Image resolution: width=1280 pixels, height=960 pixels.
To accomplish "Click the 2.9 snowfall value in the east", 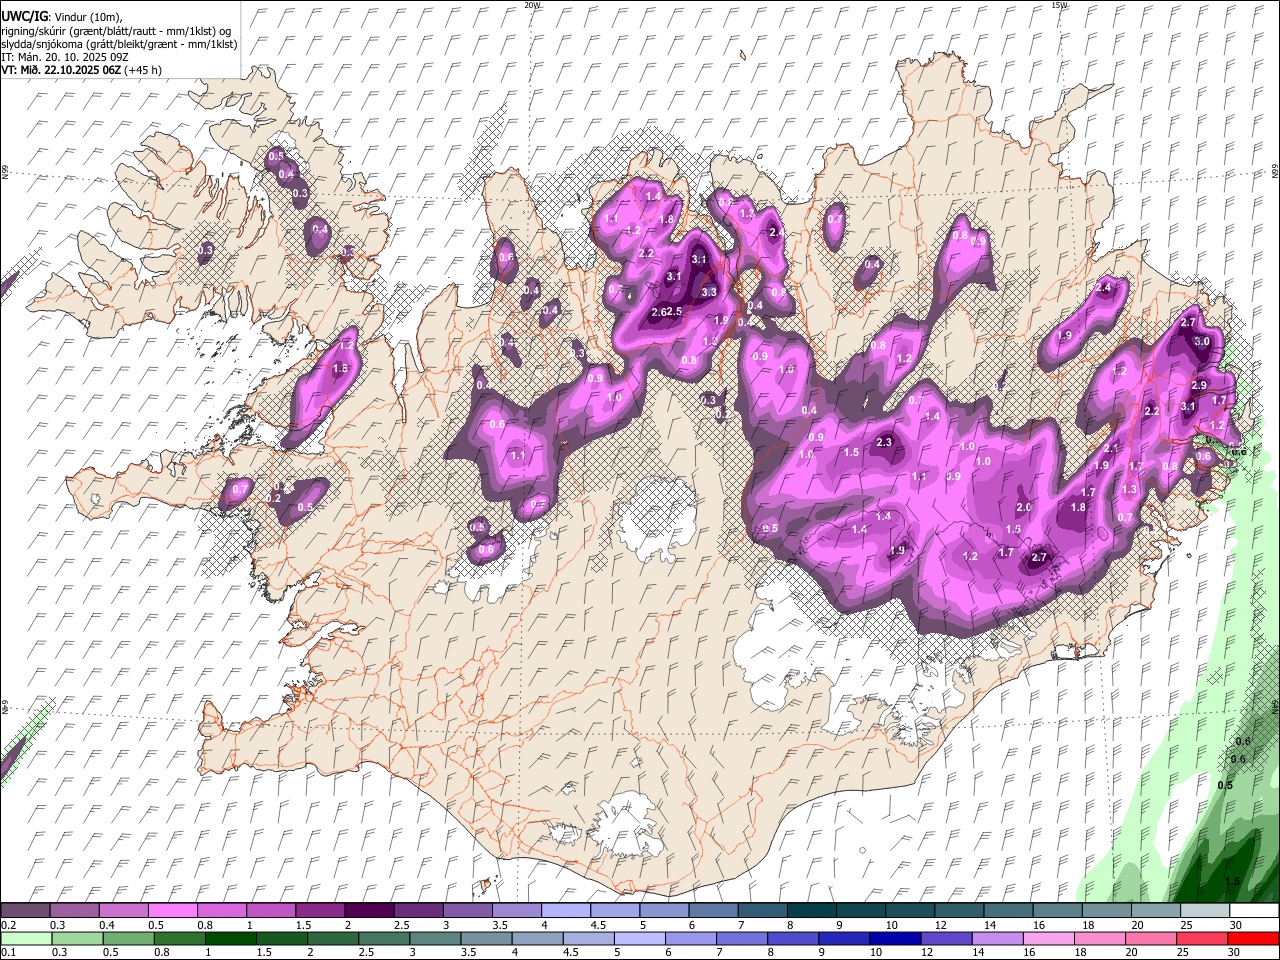I will 1199,385.
